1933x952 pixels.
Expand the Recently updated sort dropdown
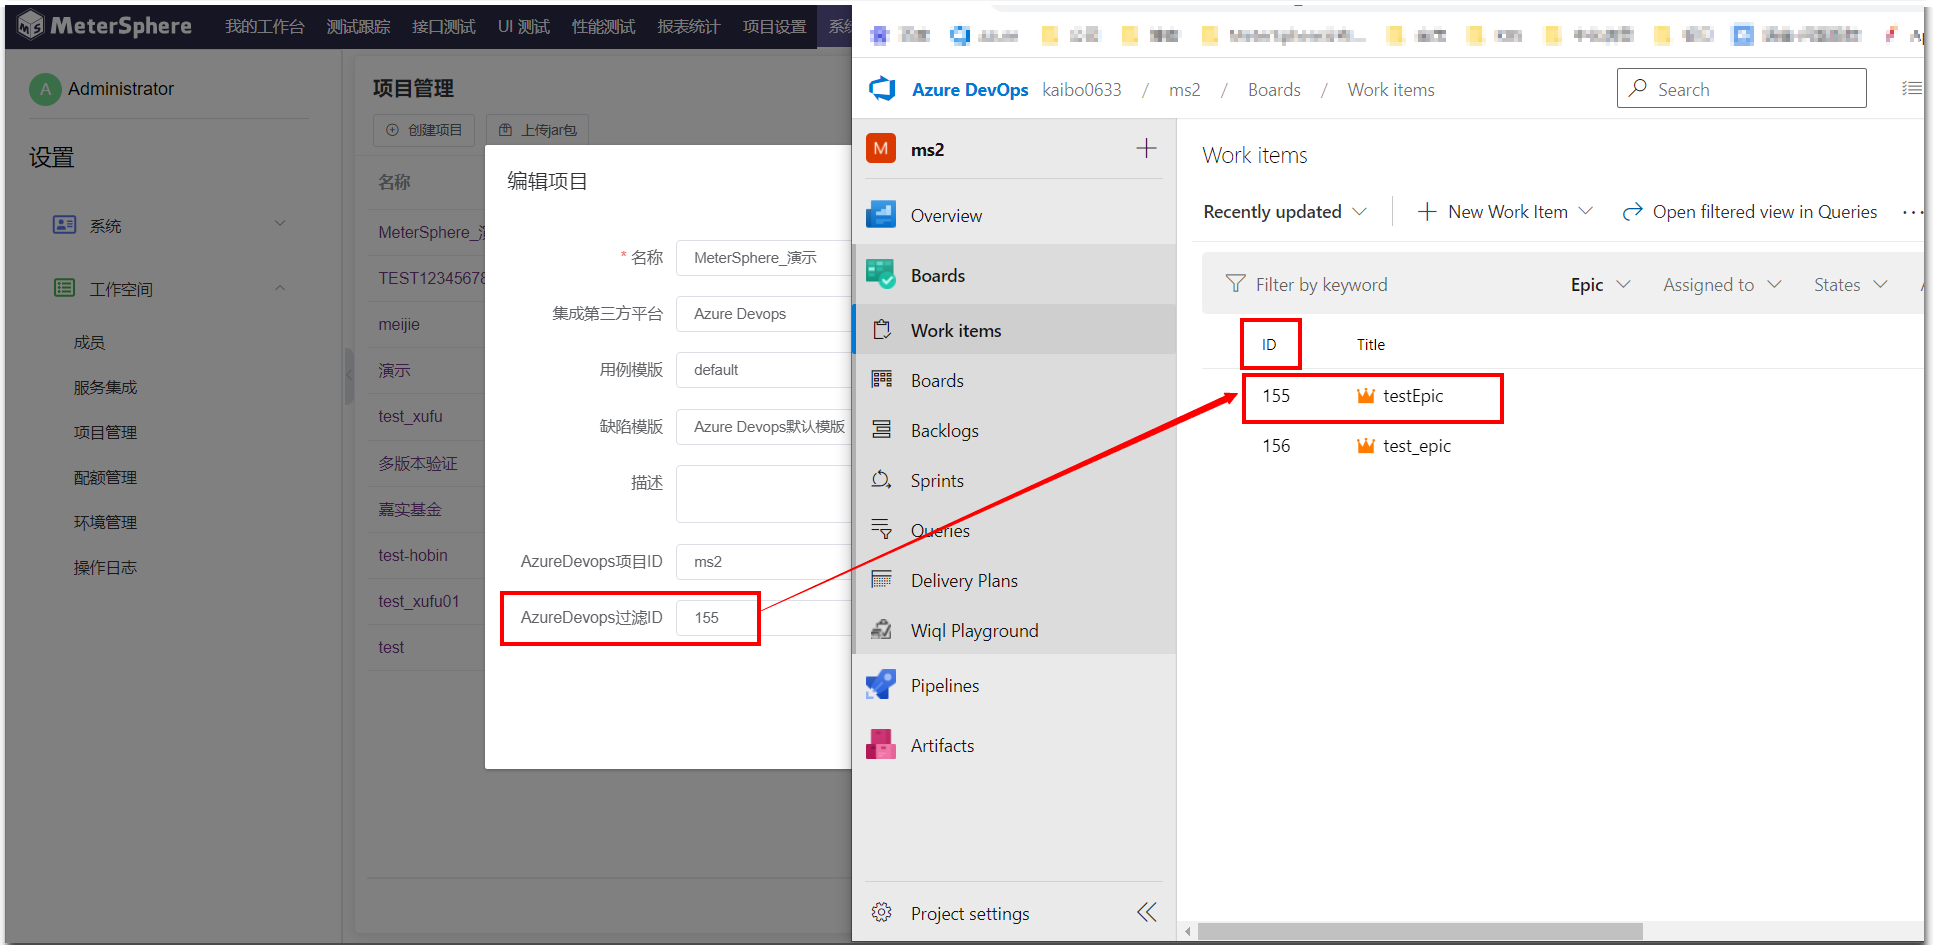tap(1286, 211)
